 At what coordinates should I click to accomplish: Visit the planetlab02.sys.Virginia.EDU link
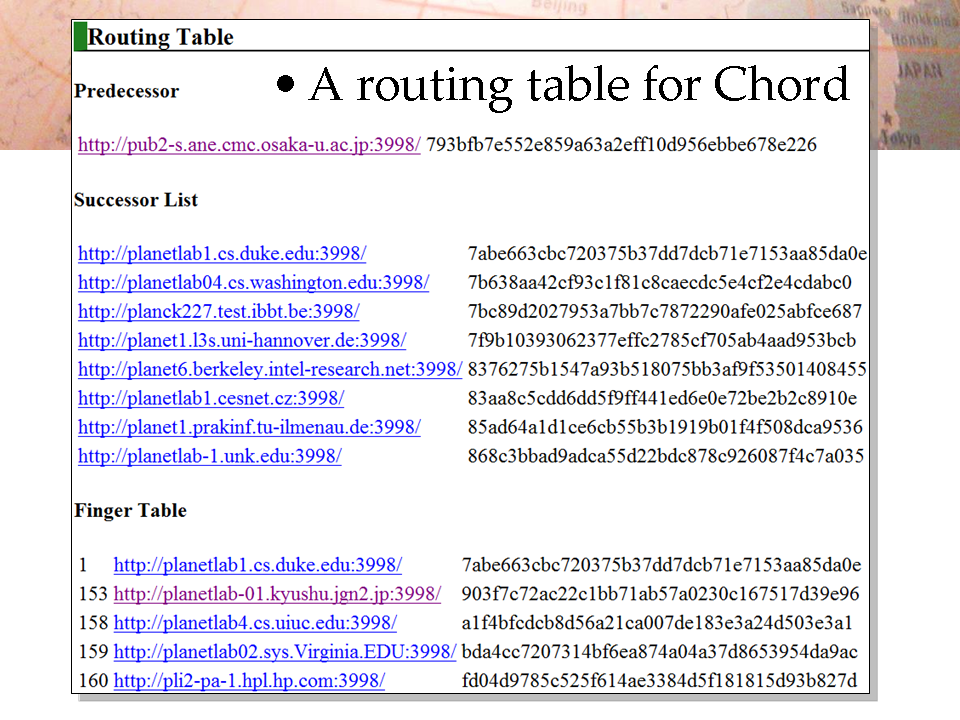(285, 651)
